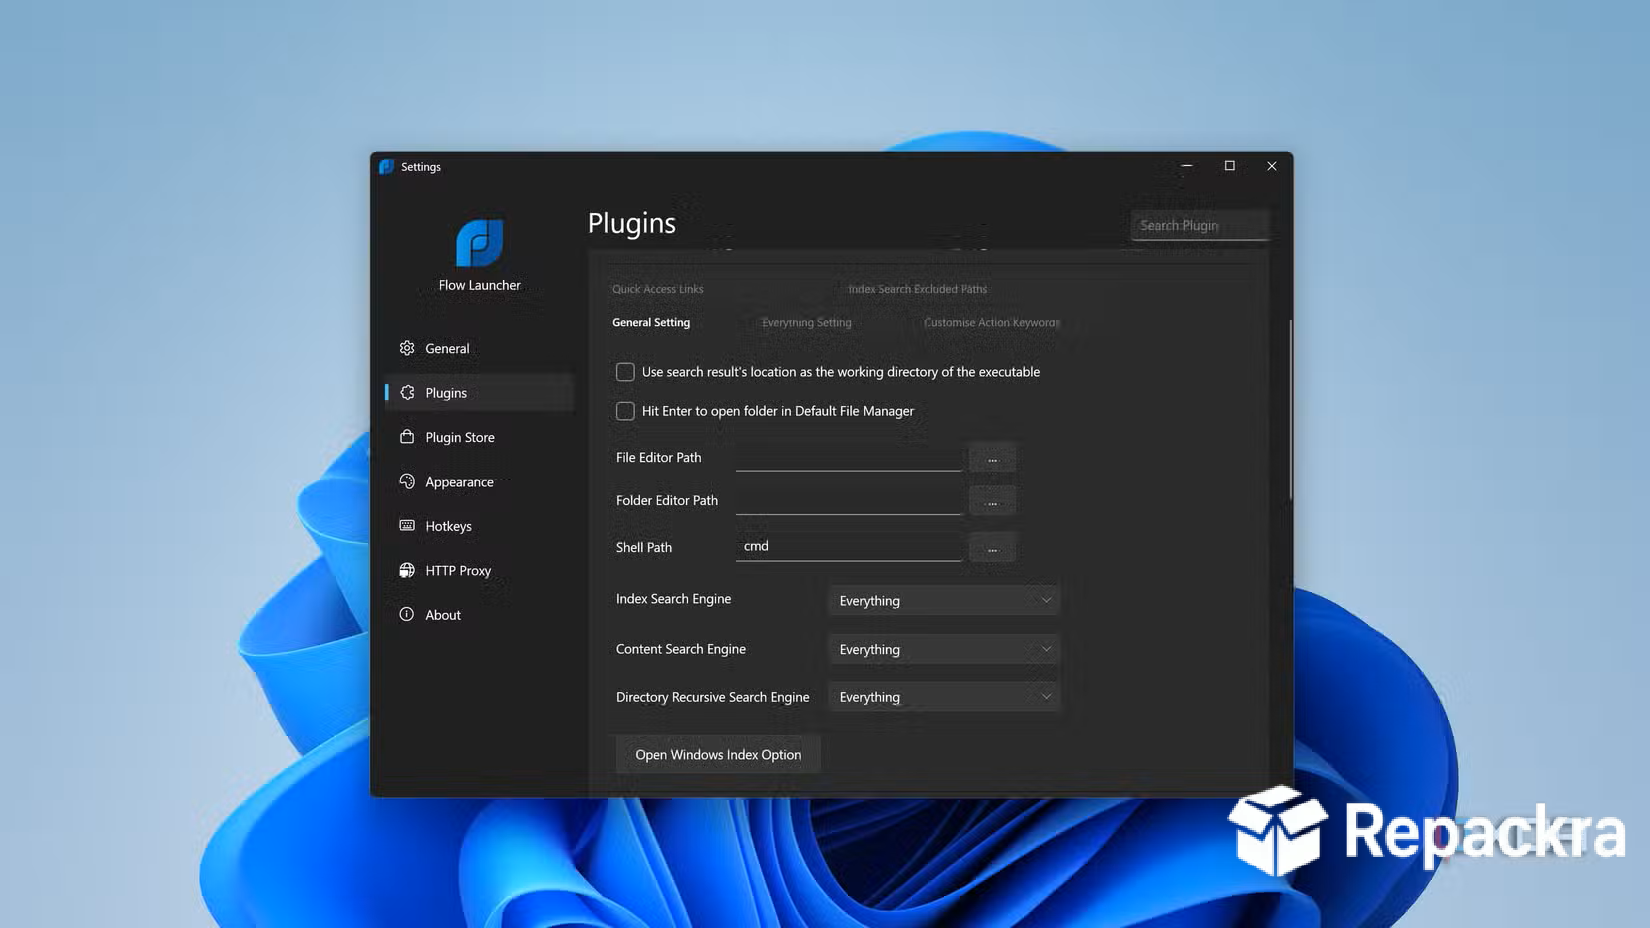Click the Shell Path field containing cmd
Image resolution: width=1650 pixels, height=928 pixels.
tap(848, 546)
